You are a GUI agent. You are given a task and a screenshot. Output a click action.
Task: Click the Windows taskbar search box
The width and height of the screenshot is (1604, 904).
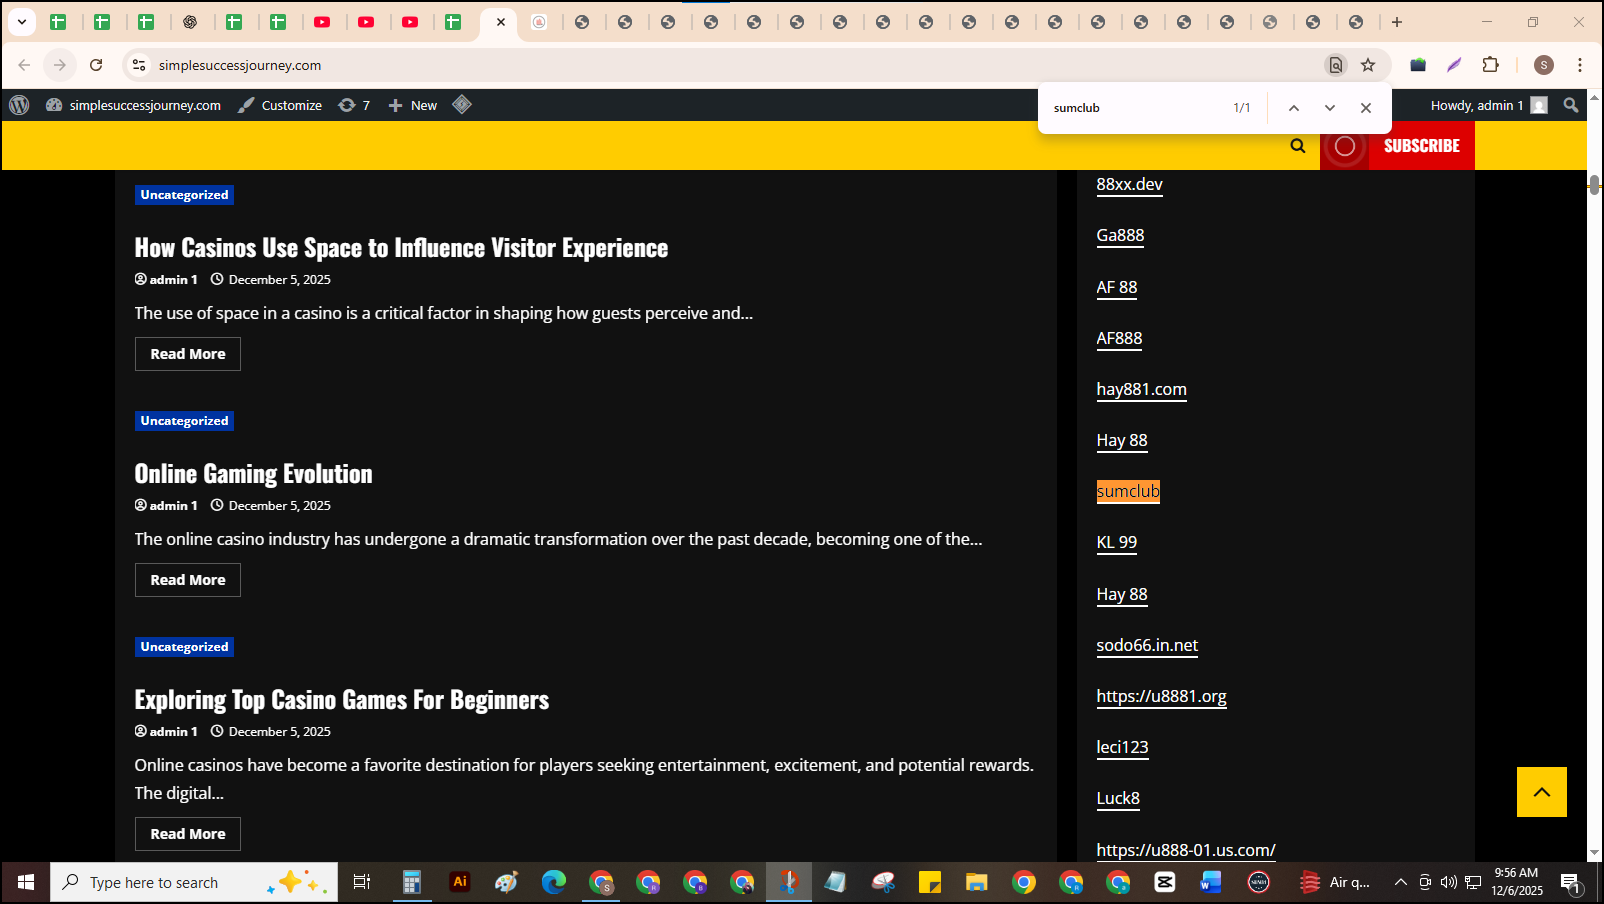coord(194,882)
